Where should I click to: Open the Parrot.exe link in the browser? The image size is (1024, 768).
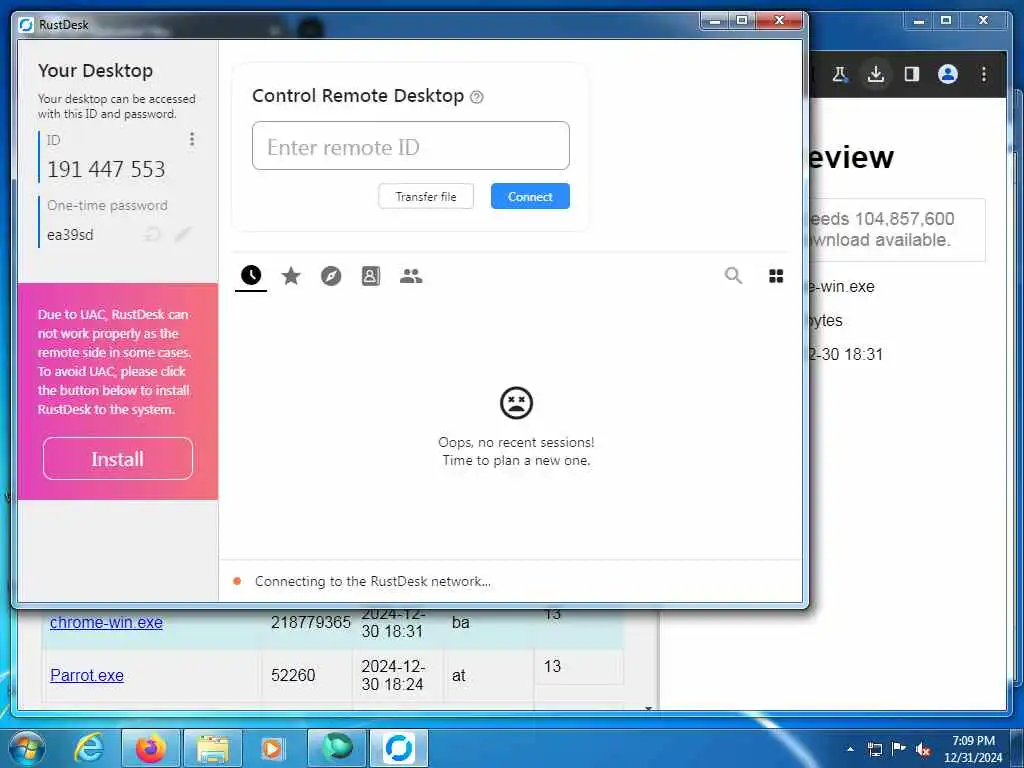tap(87, 675)
